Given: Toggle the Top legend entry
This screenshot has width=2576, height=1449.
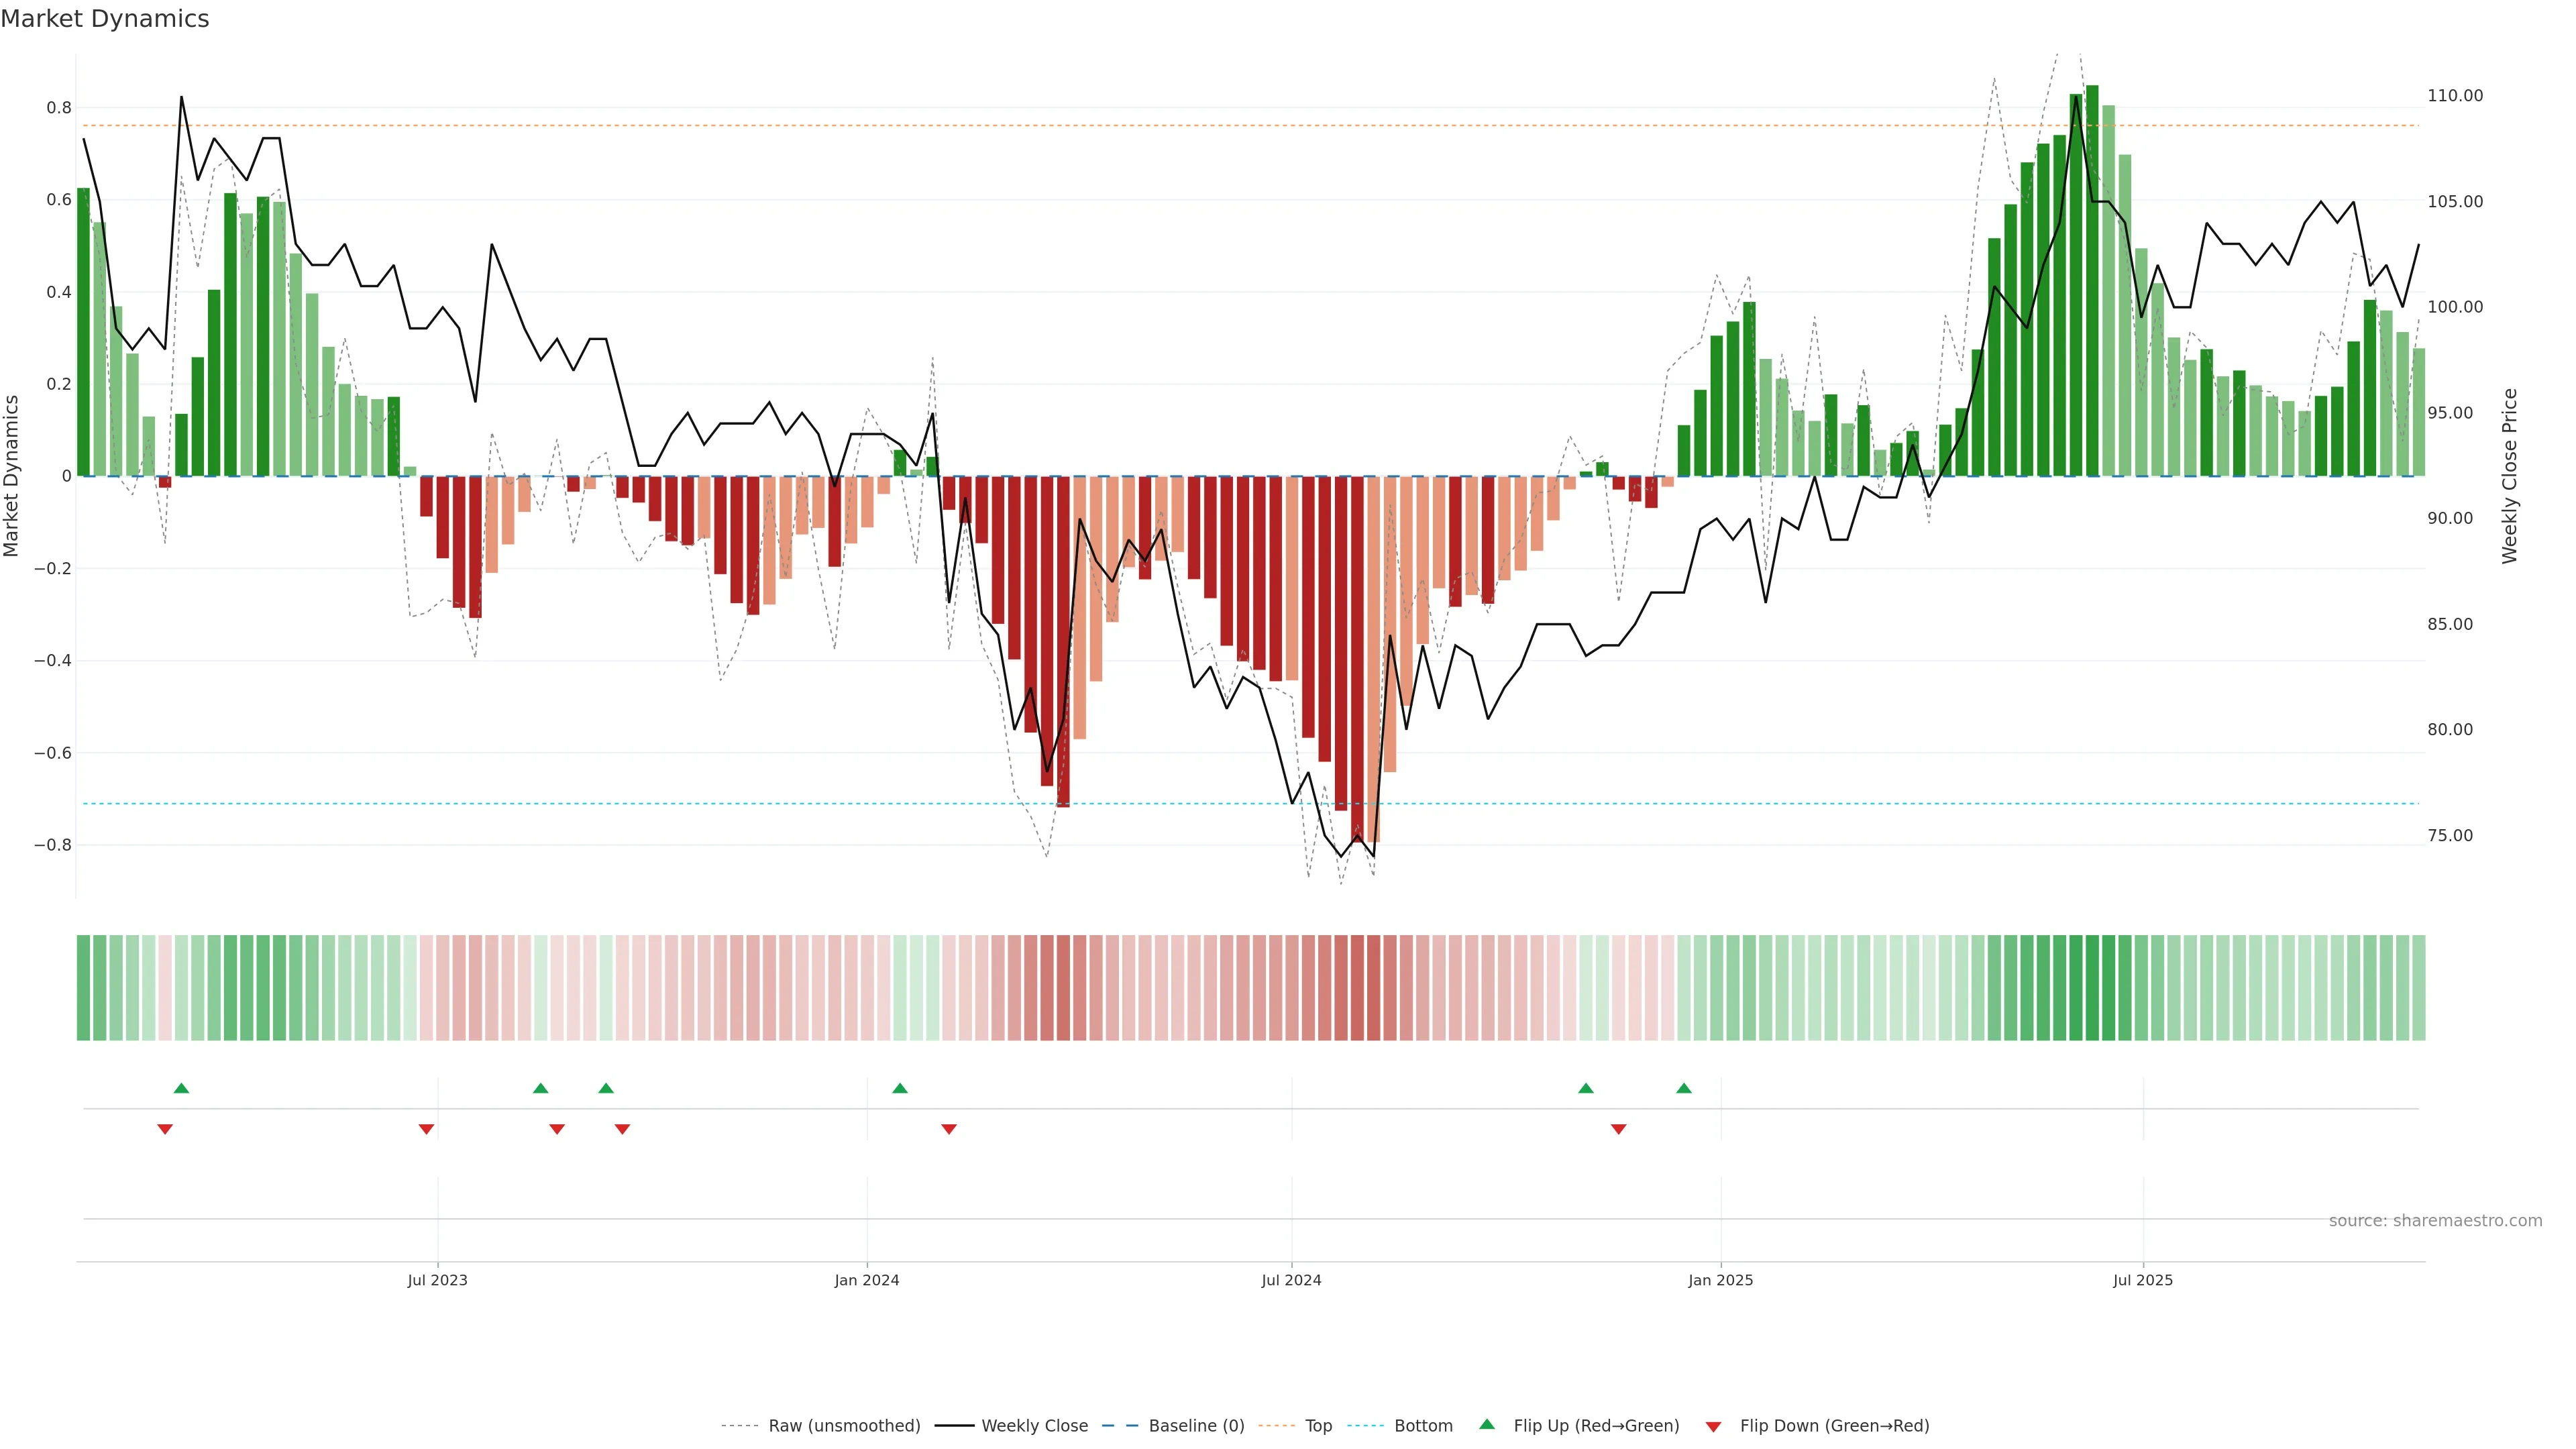Looking at the screenshot, I should click(x=1318, y=1426).
